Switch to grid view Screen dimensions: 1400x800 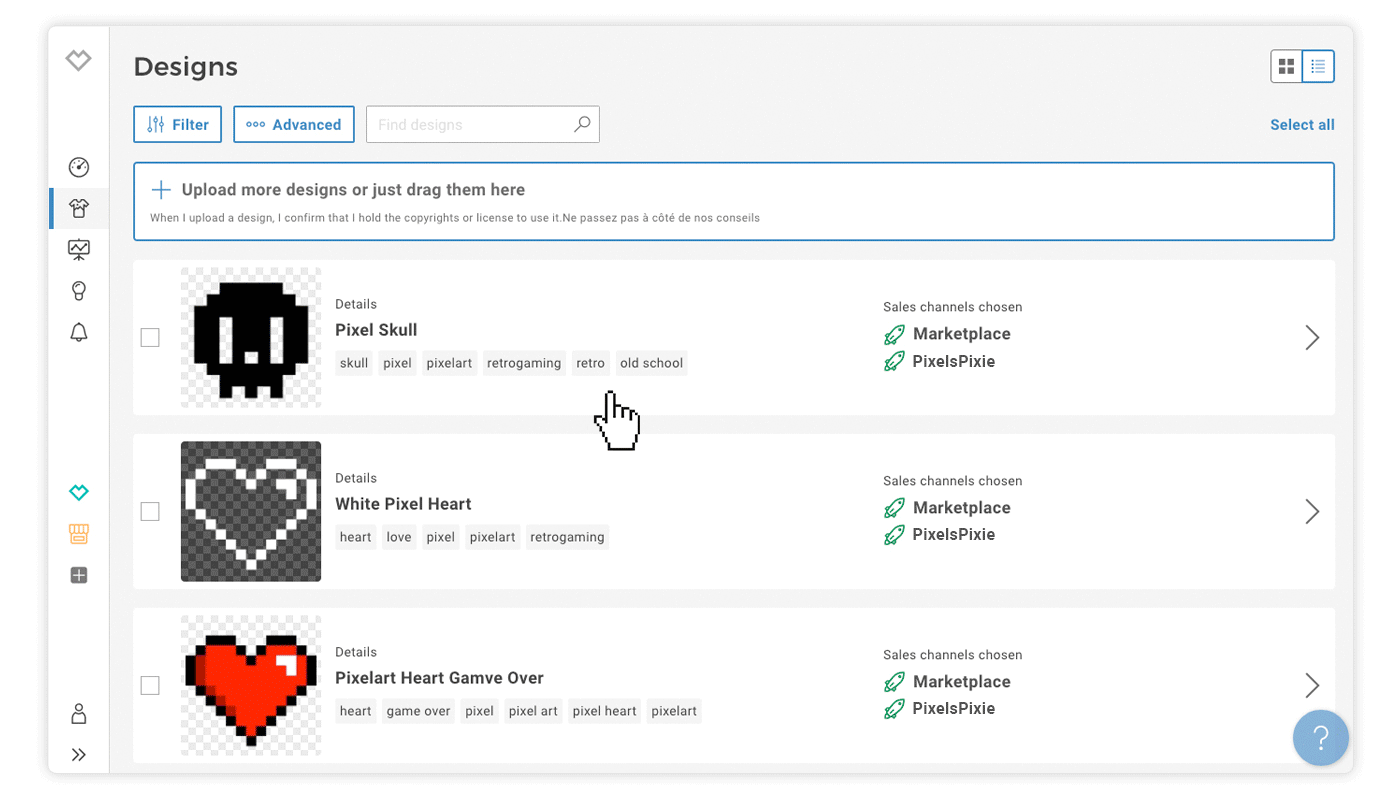coord(1287,66)
